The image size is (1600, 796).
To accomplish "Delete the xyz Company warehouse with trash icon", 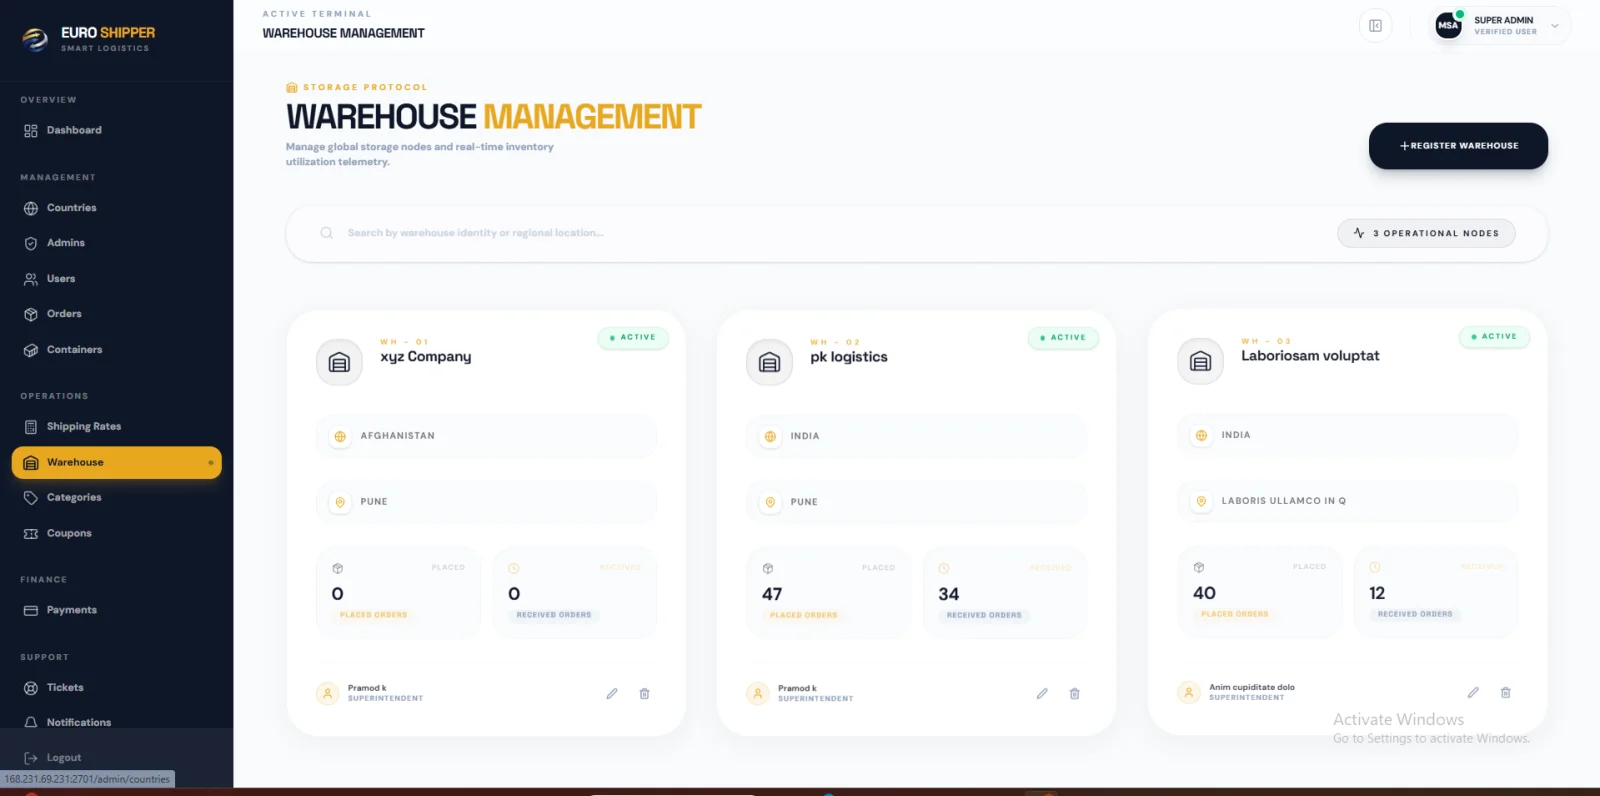I will pos(645,694).
